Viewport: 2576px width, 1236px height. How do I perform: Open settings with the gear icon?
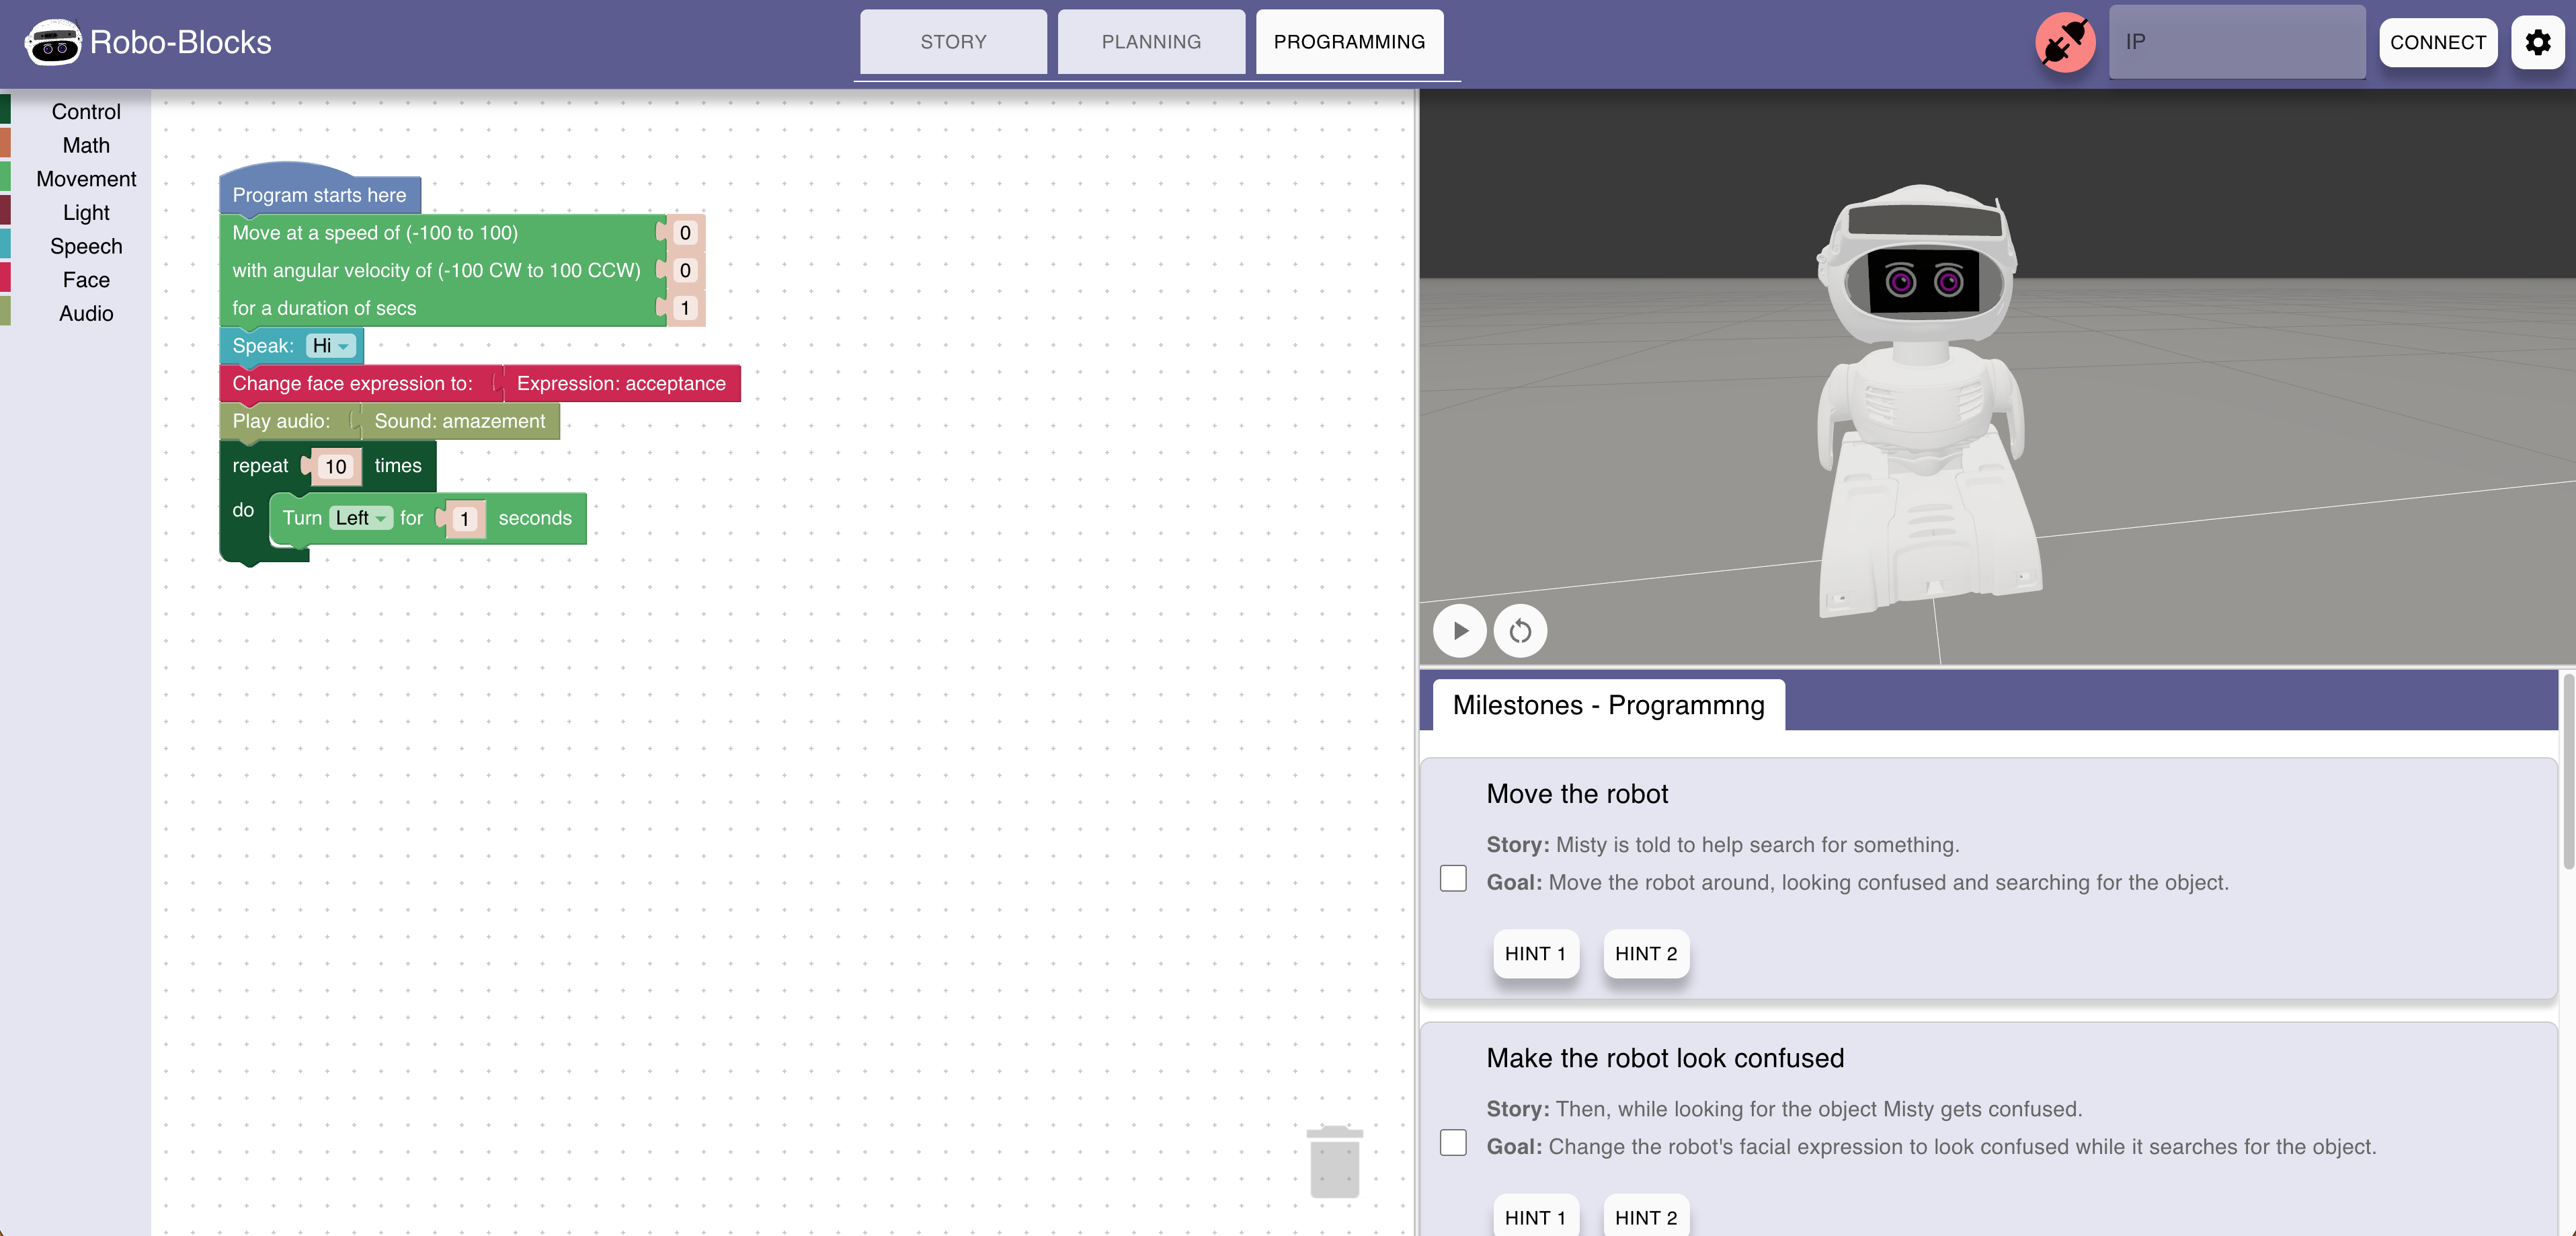[x=2537, y=42]
